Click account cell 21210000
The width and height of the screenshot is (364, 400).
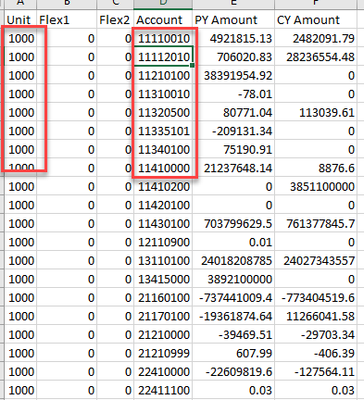pyautogui.click(x=163, y=335)
